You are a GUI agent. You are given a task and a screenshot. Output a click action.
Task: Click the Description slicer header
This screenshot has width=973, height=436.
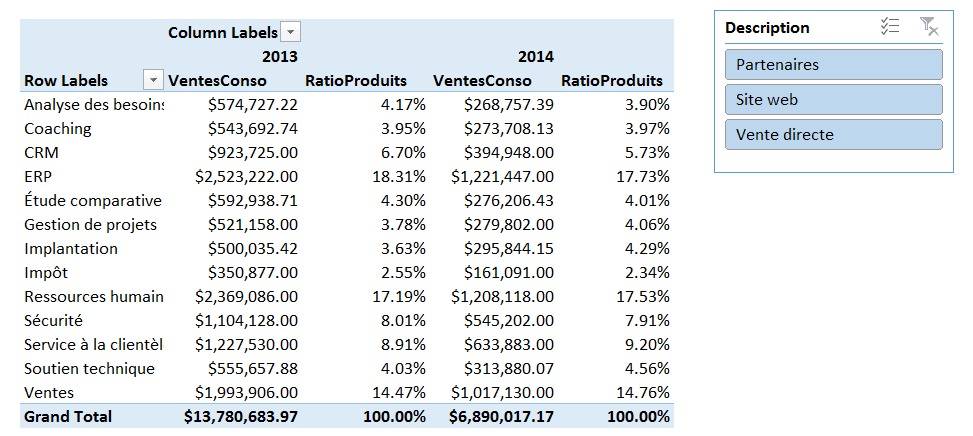pos(768,28)
